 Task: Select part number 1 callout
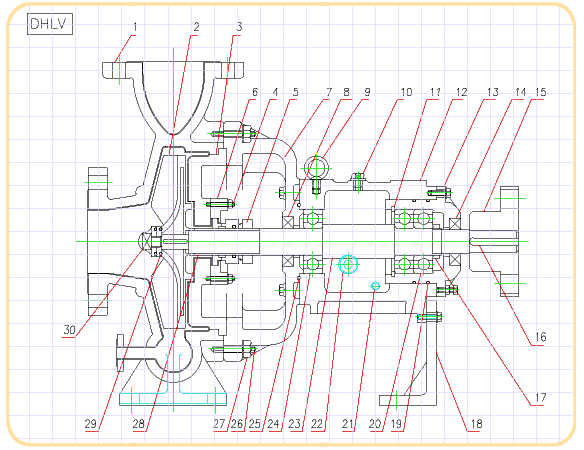135,27
